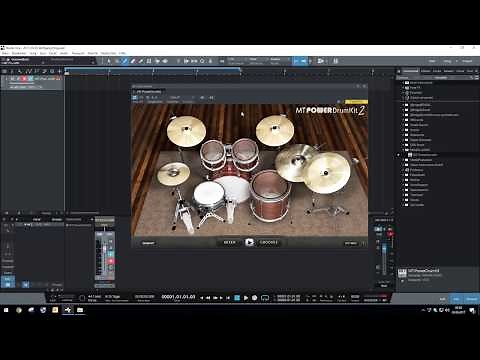
Task: Open the Datei menu
Action: point(6,53)
